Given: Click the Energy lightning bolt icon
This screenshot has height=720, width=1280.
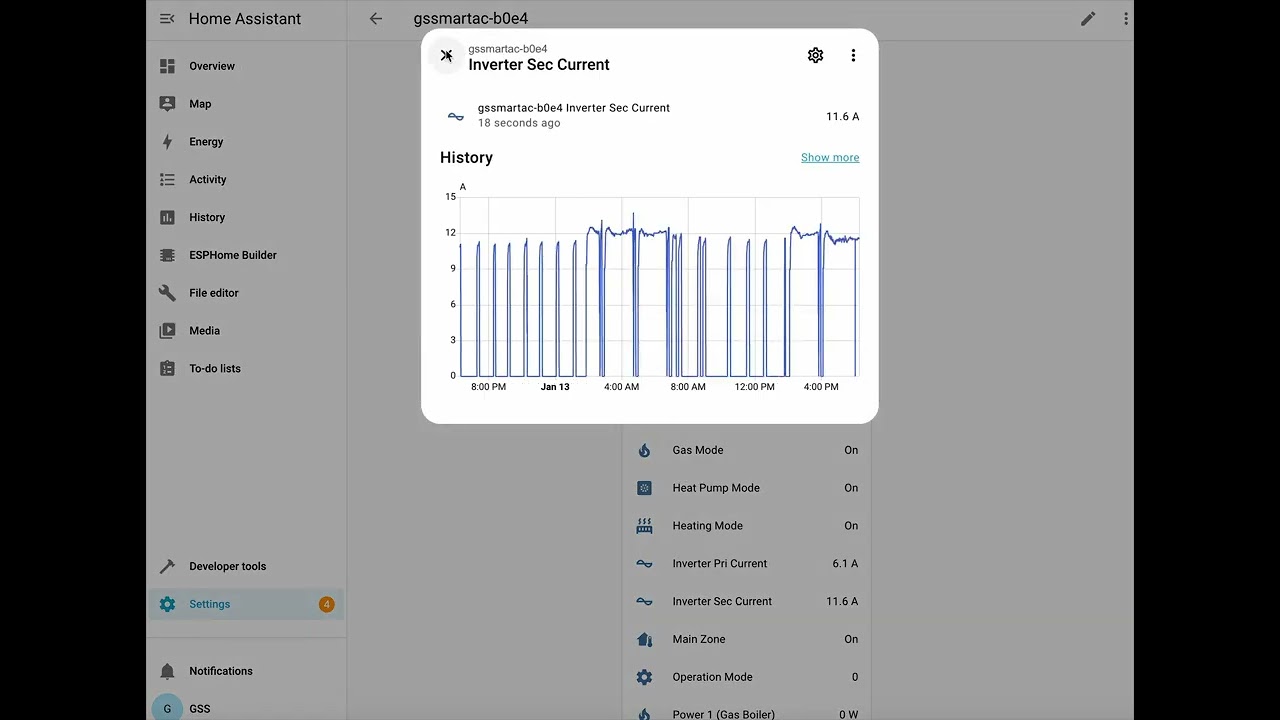Looking at the screenshot, I should tap(167, 142).
